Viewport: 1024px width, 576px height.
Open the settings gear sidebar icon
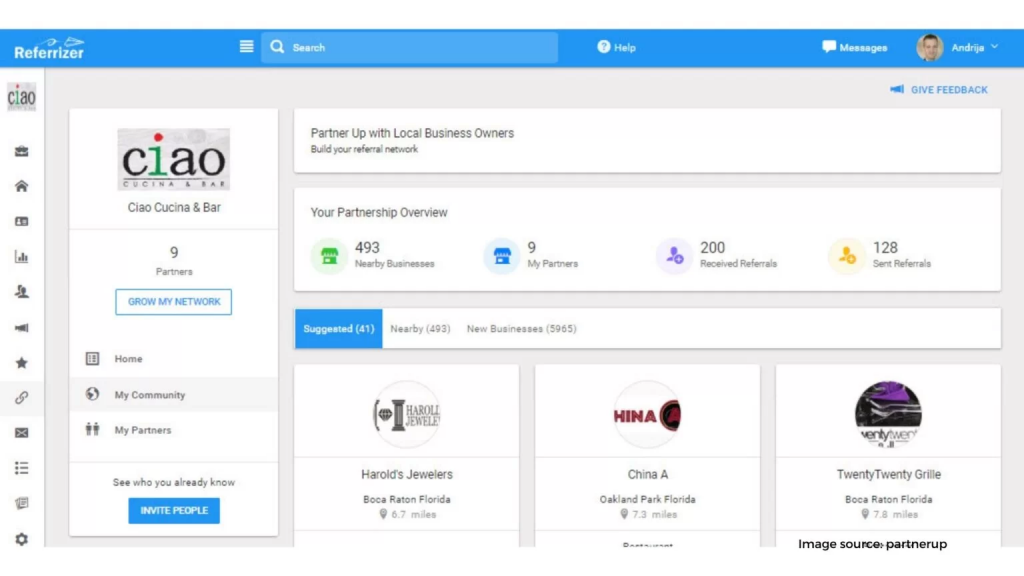[x=22, y=539]
